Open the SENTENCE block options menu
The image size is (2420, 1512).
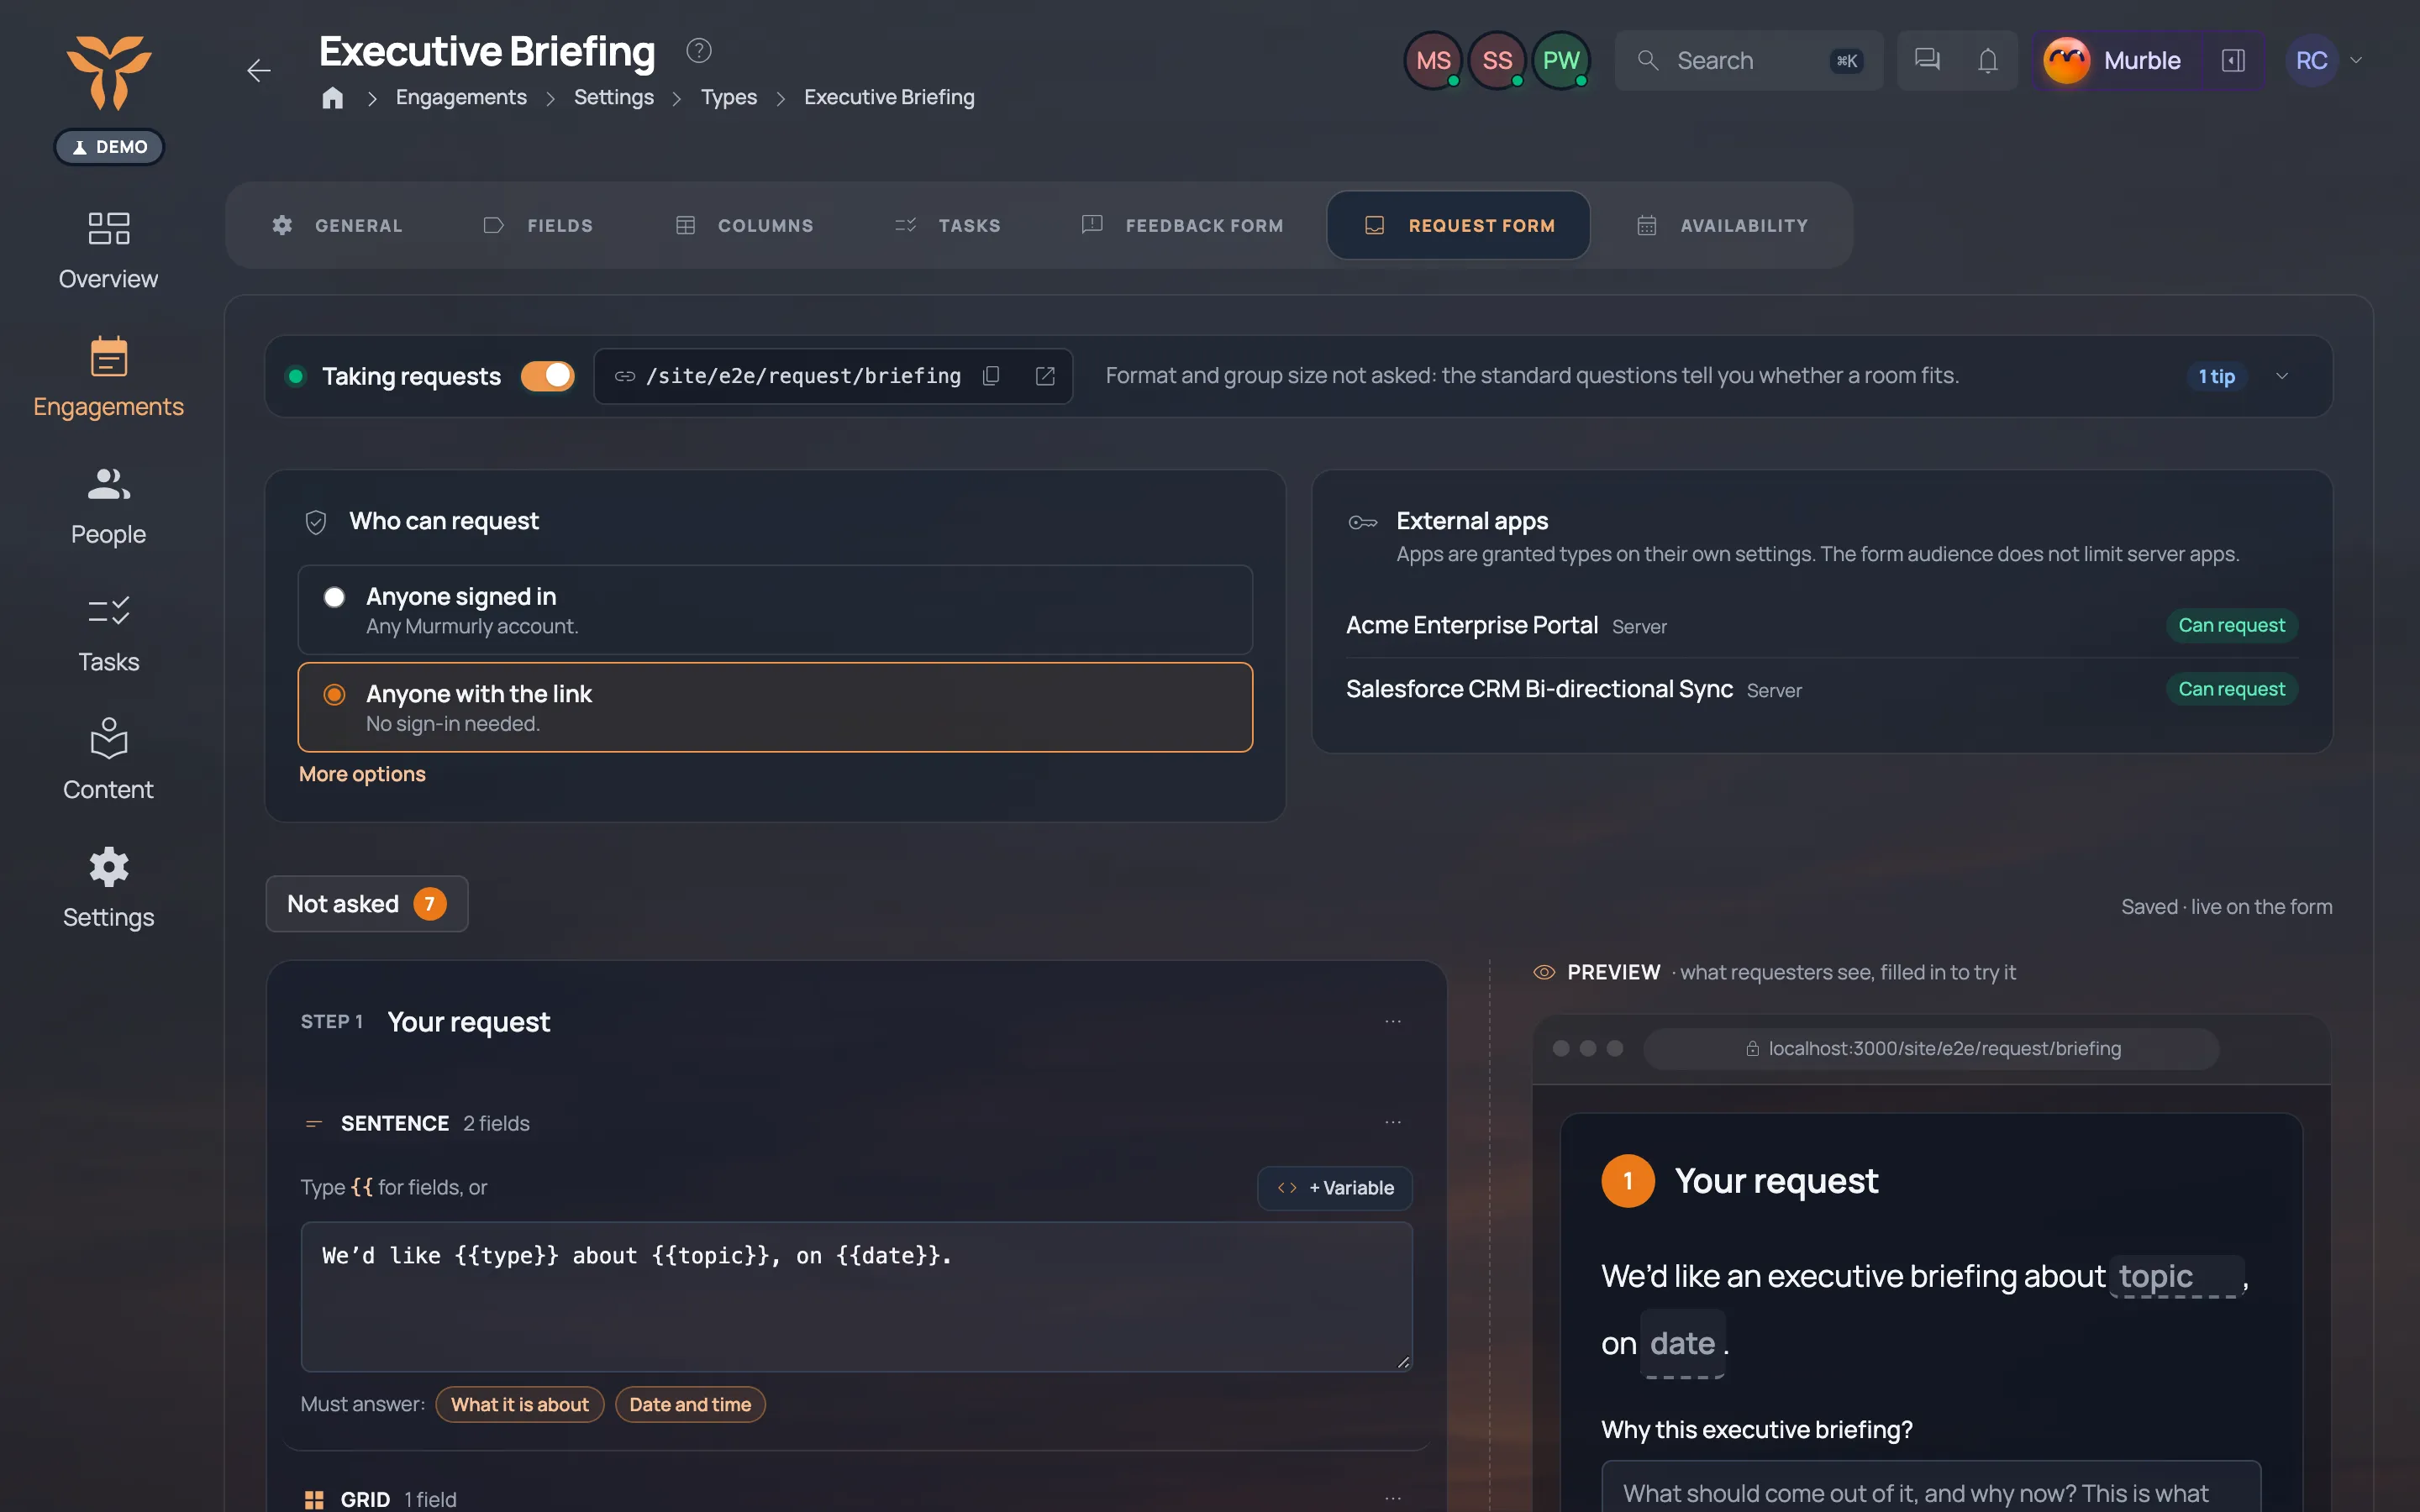pyautogui.click(x=1393, y=1122)
